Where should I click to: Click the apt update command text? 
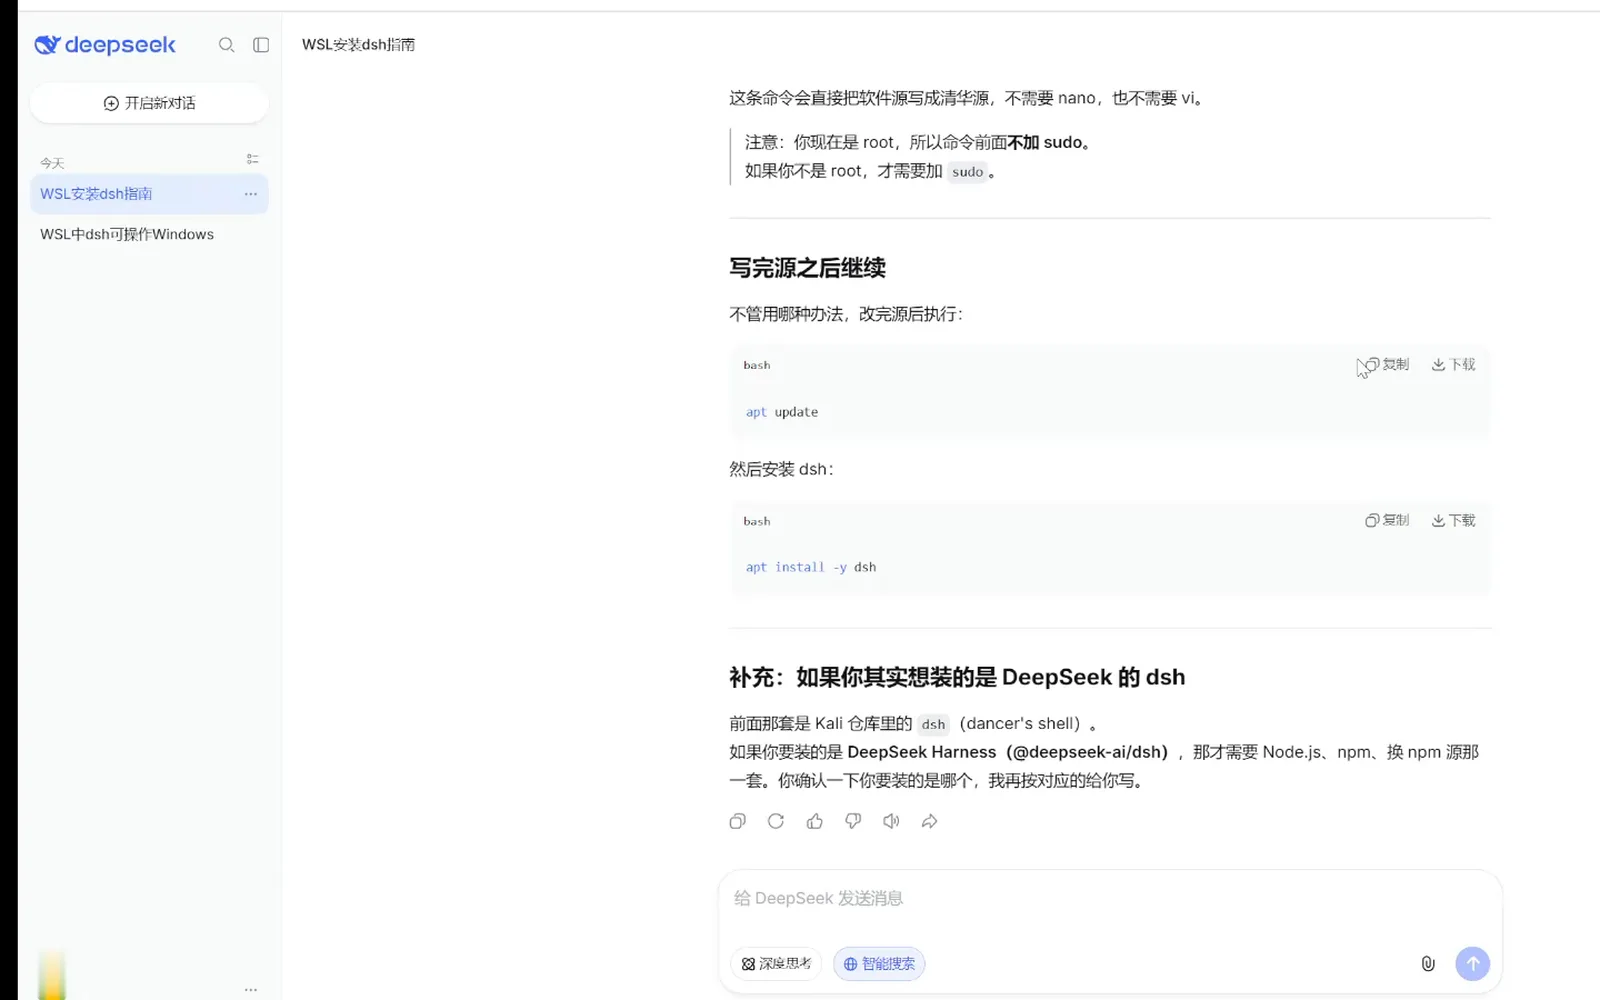point(782,412)
